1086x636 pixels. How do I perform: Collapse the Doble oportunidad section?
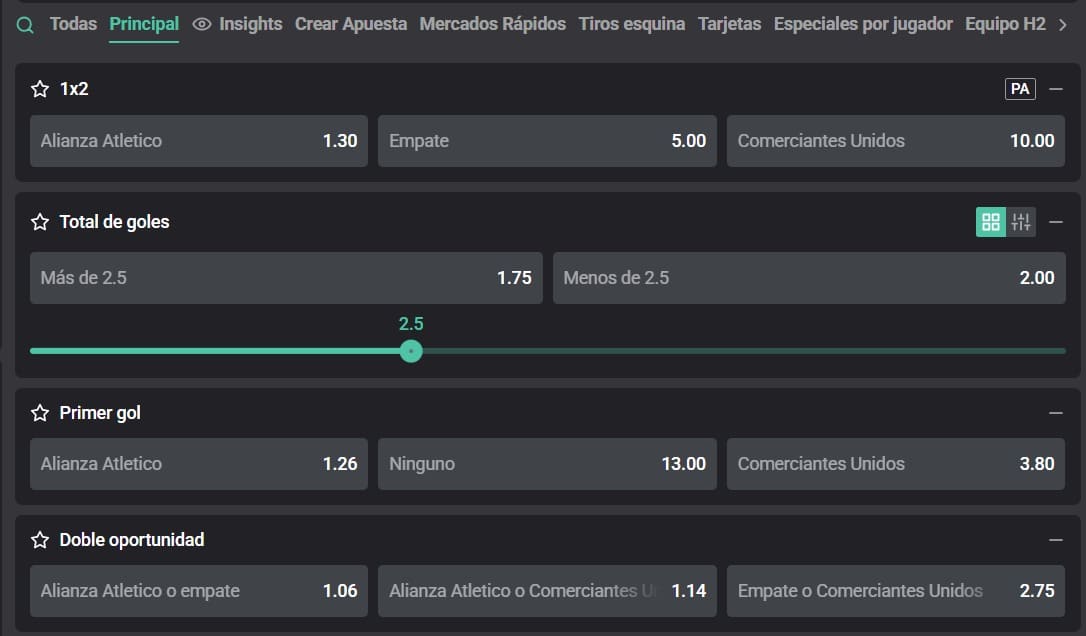point(1056,540)
